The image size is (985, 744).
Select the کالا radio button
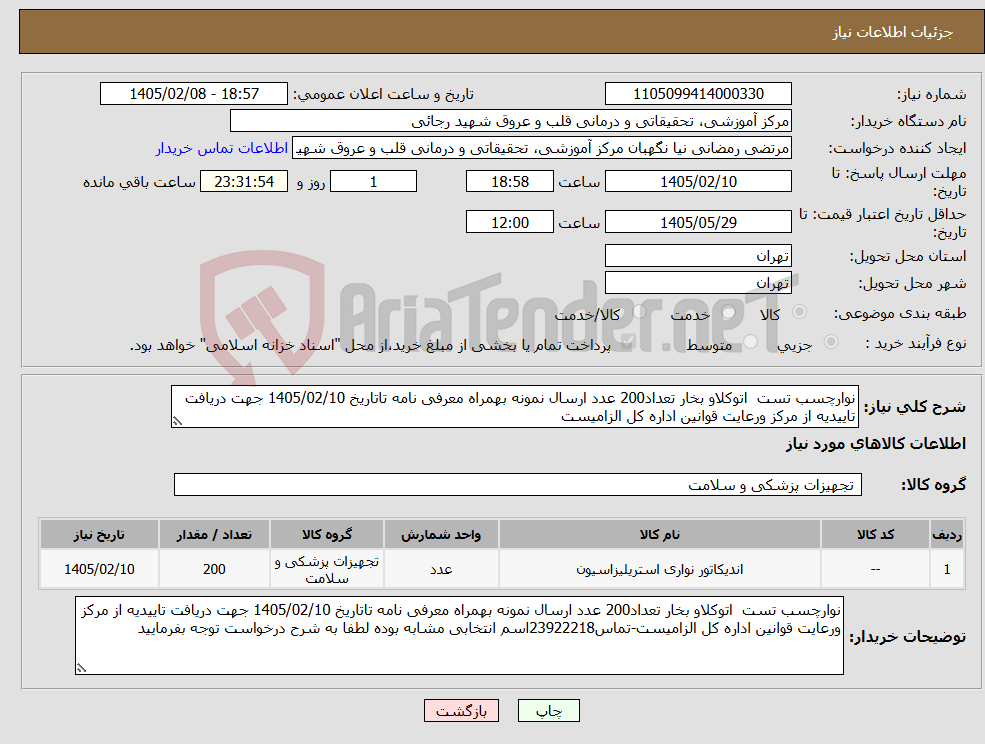(x=800, y=312)
